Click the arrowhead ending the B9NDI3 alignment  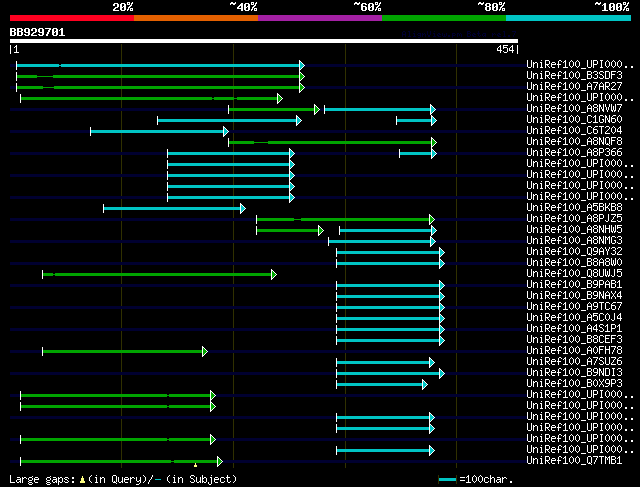point(442,374)
